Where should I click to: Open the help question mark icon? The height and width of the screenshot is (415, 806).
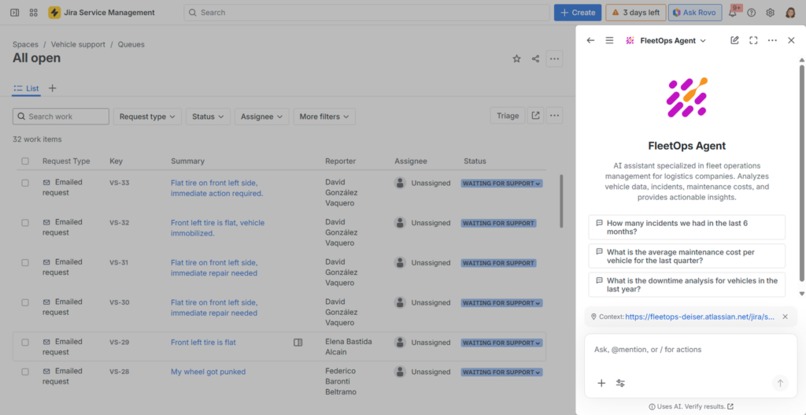coord(752,12)
